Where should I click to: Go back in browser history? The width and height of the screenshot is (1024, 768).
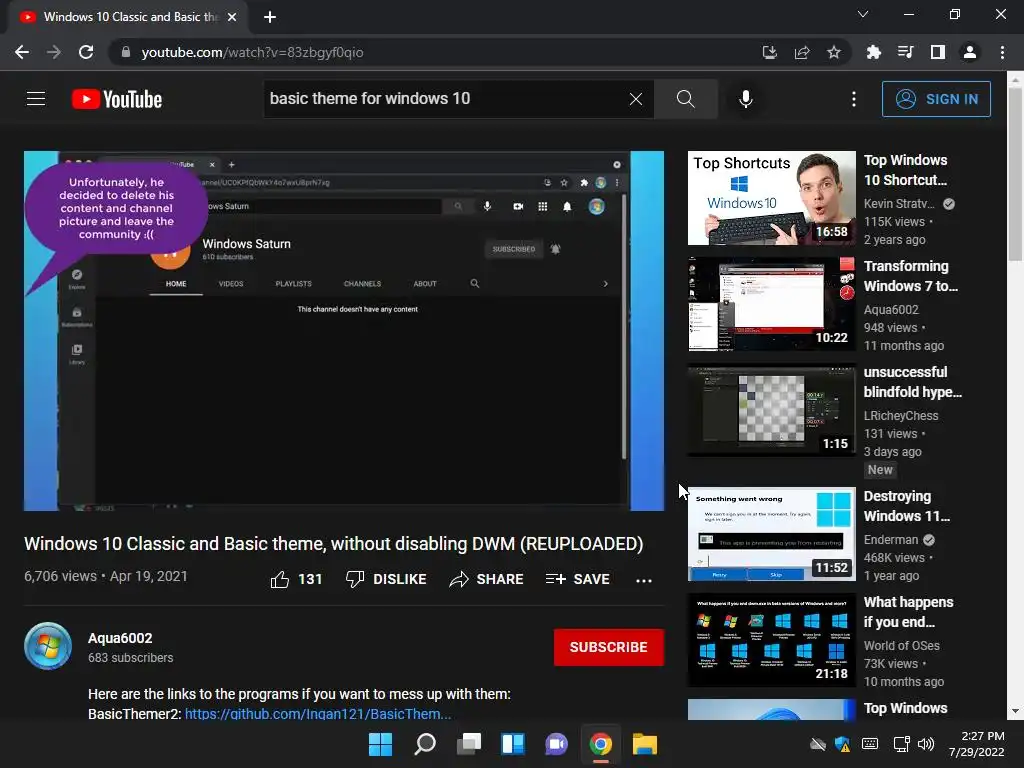point(22,52)
